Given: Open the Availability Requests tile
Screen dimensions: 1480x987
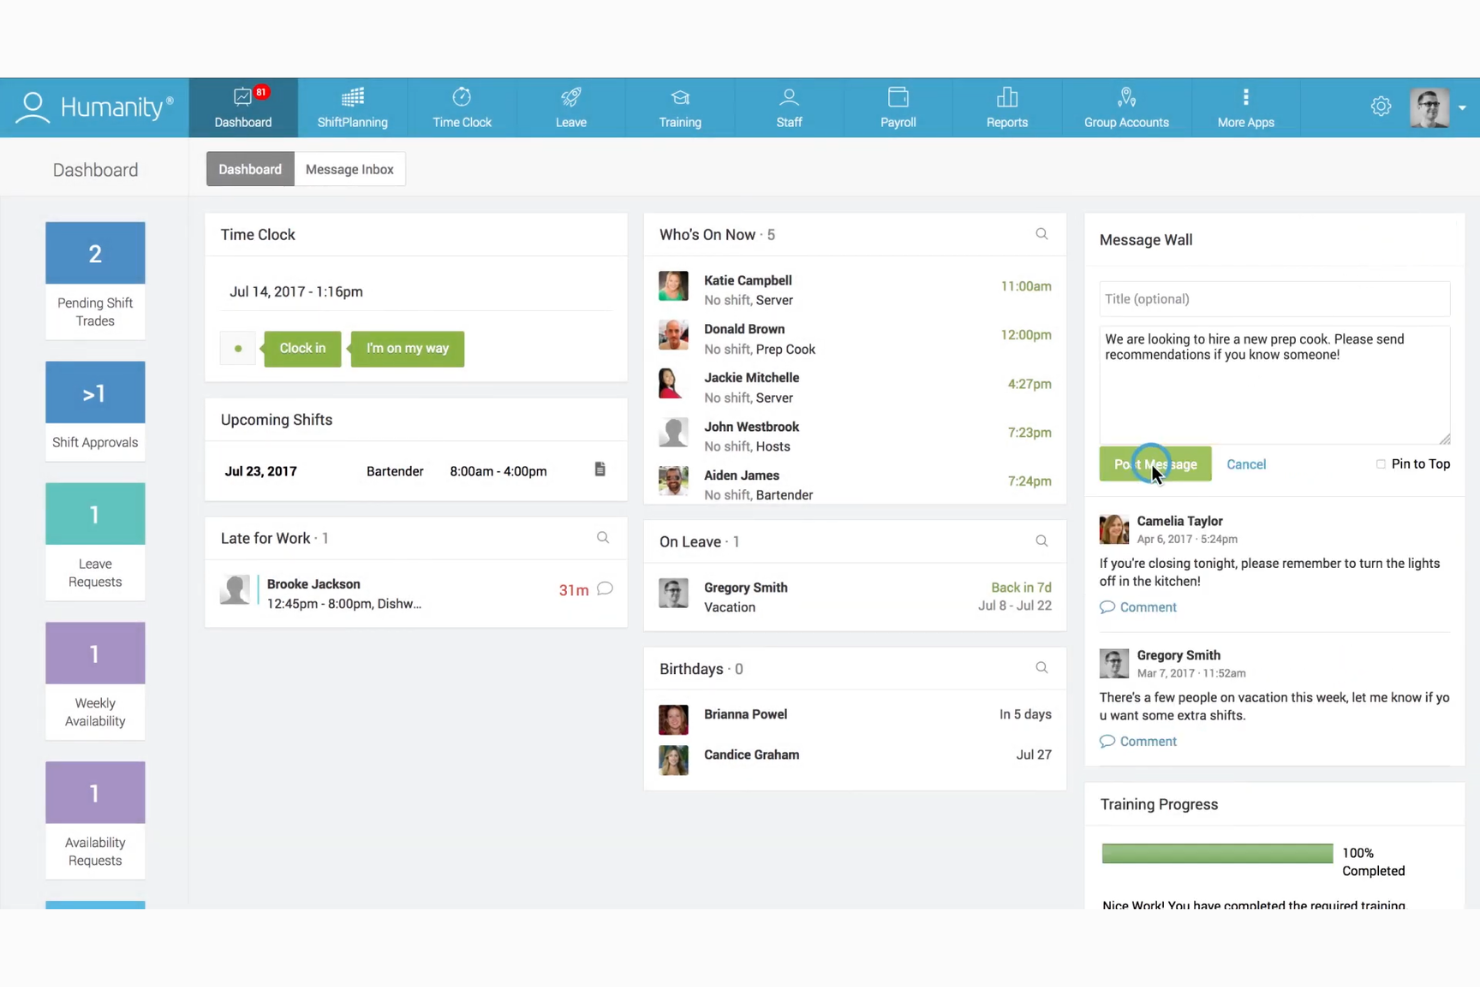Looking at the screenshot, I should coord(95,820).
